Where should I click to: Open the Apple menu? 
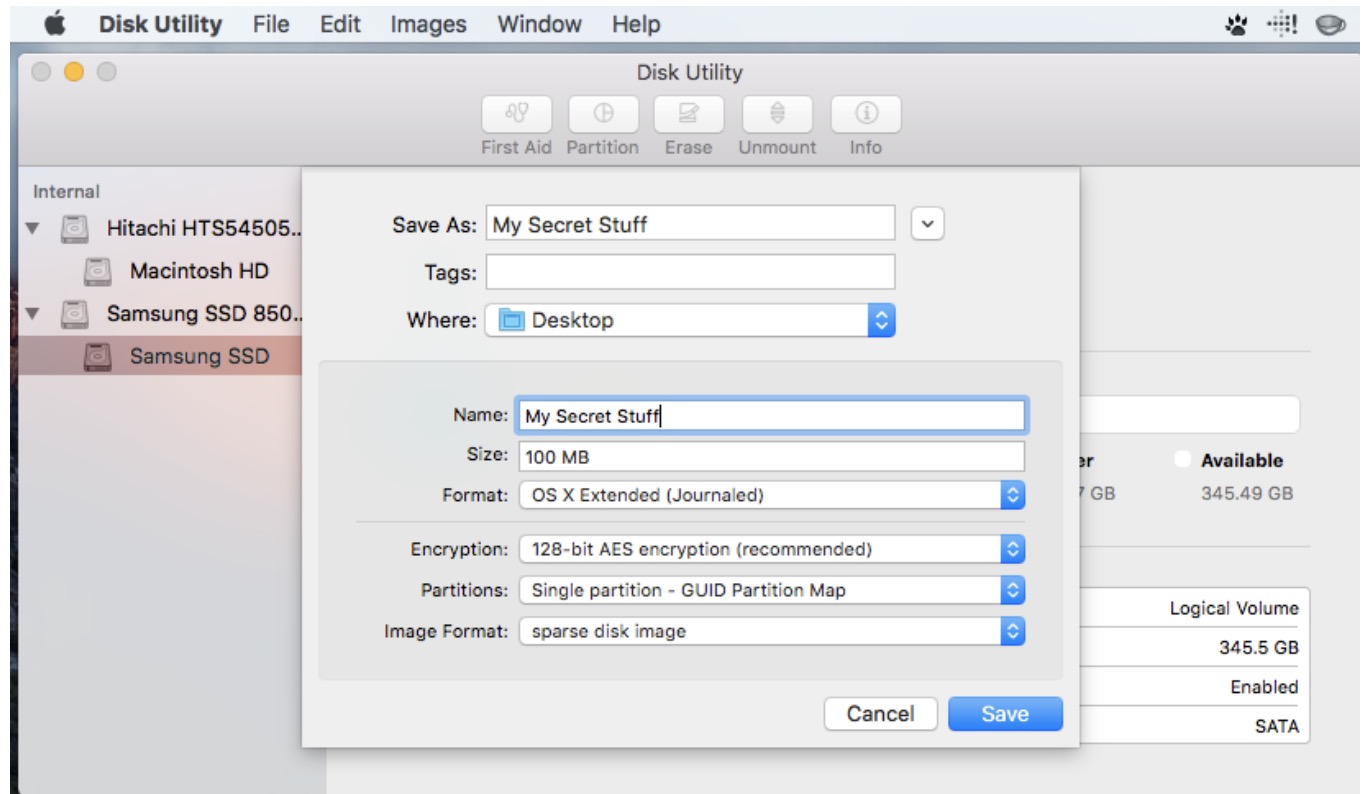tap(55, 23)
